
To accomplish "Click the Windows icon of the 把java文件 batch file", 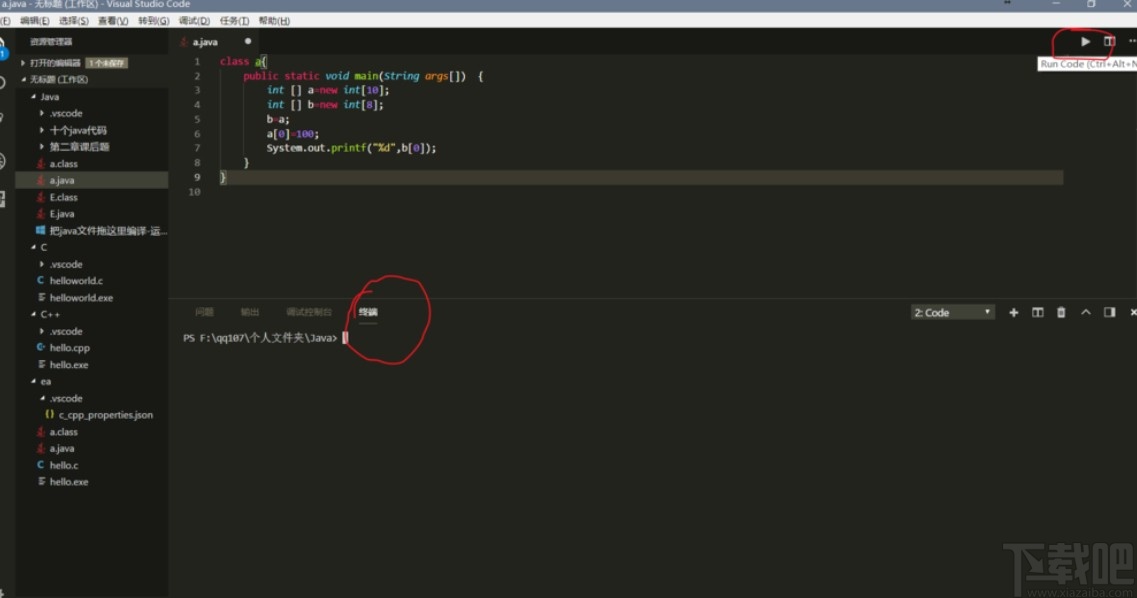I will pos(41,231).
